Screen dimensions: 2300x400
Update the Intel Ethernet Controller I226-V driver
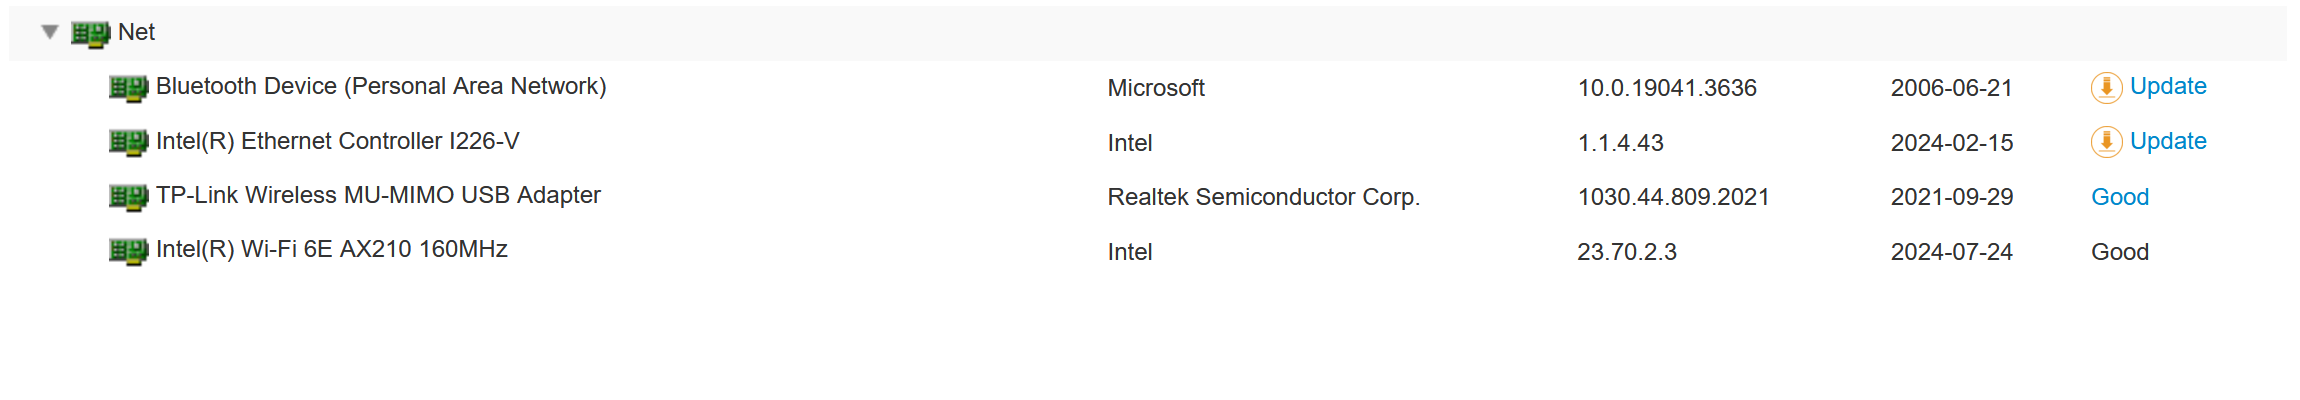pyautogui.click(x=2168, y=141)
